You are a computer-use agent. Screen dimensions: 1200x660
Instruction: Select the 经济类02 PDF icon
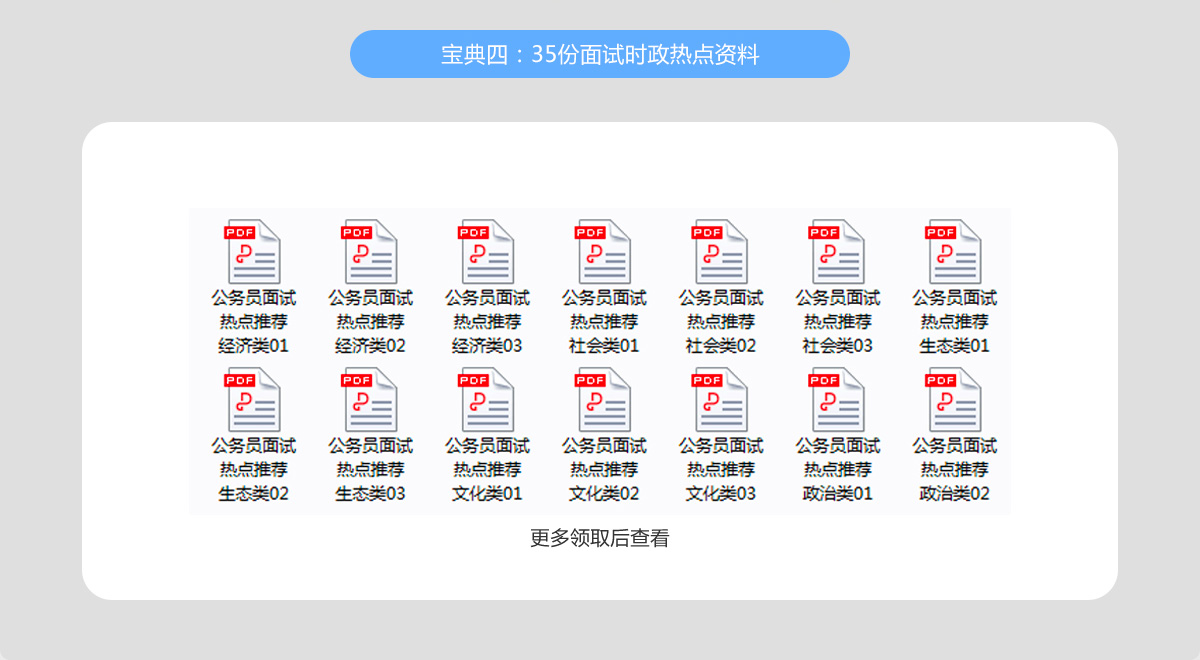[370, 252]
